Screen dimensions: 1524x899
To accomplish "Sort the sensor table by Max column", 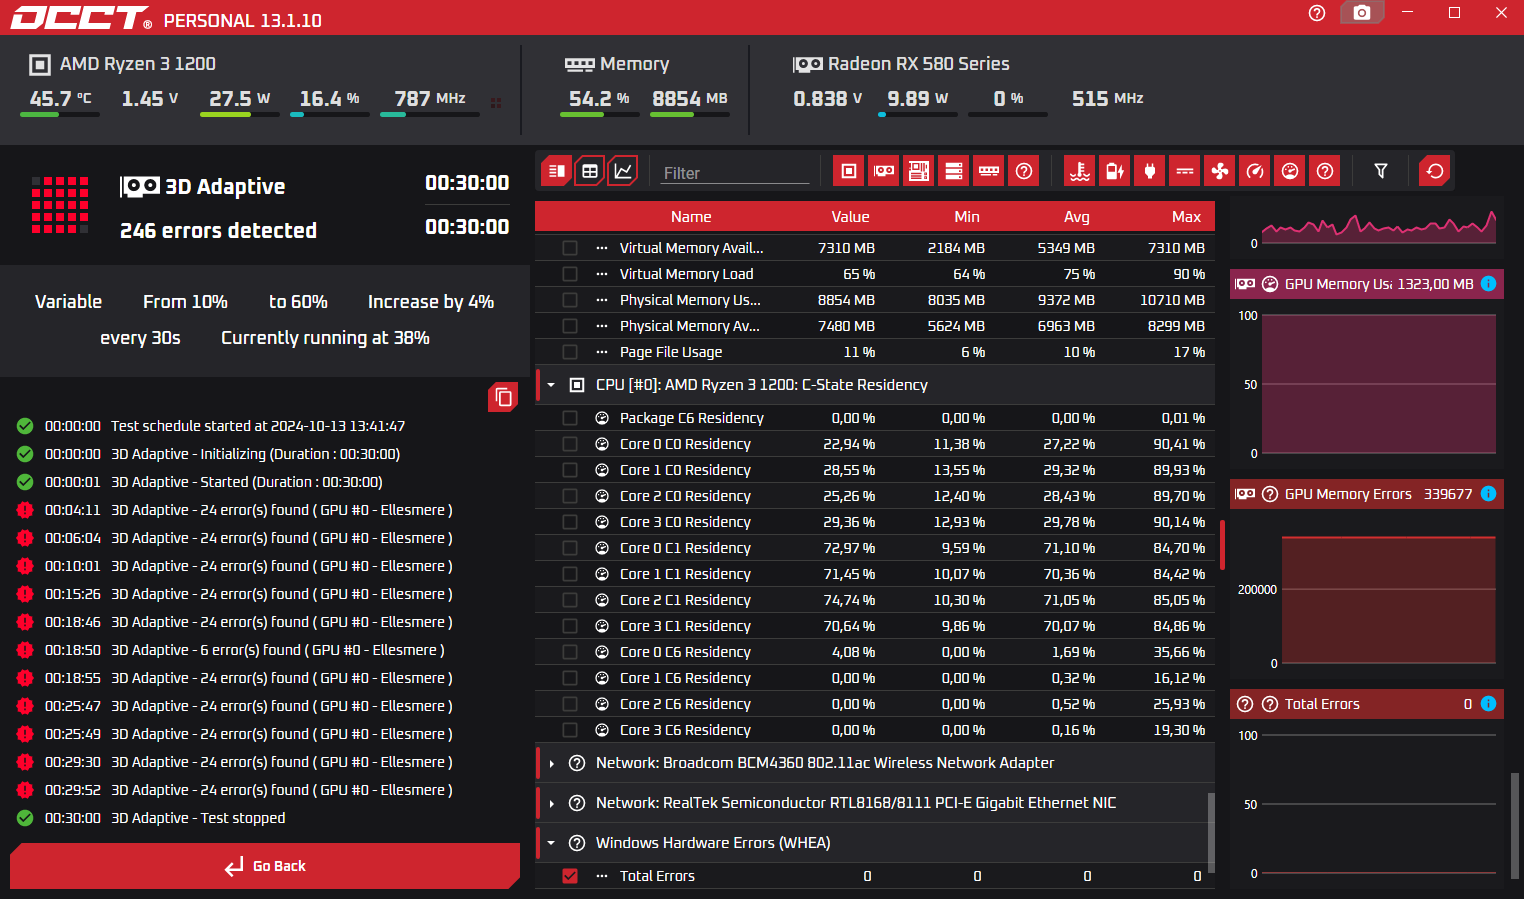I will coord(1186,217).
